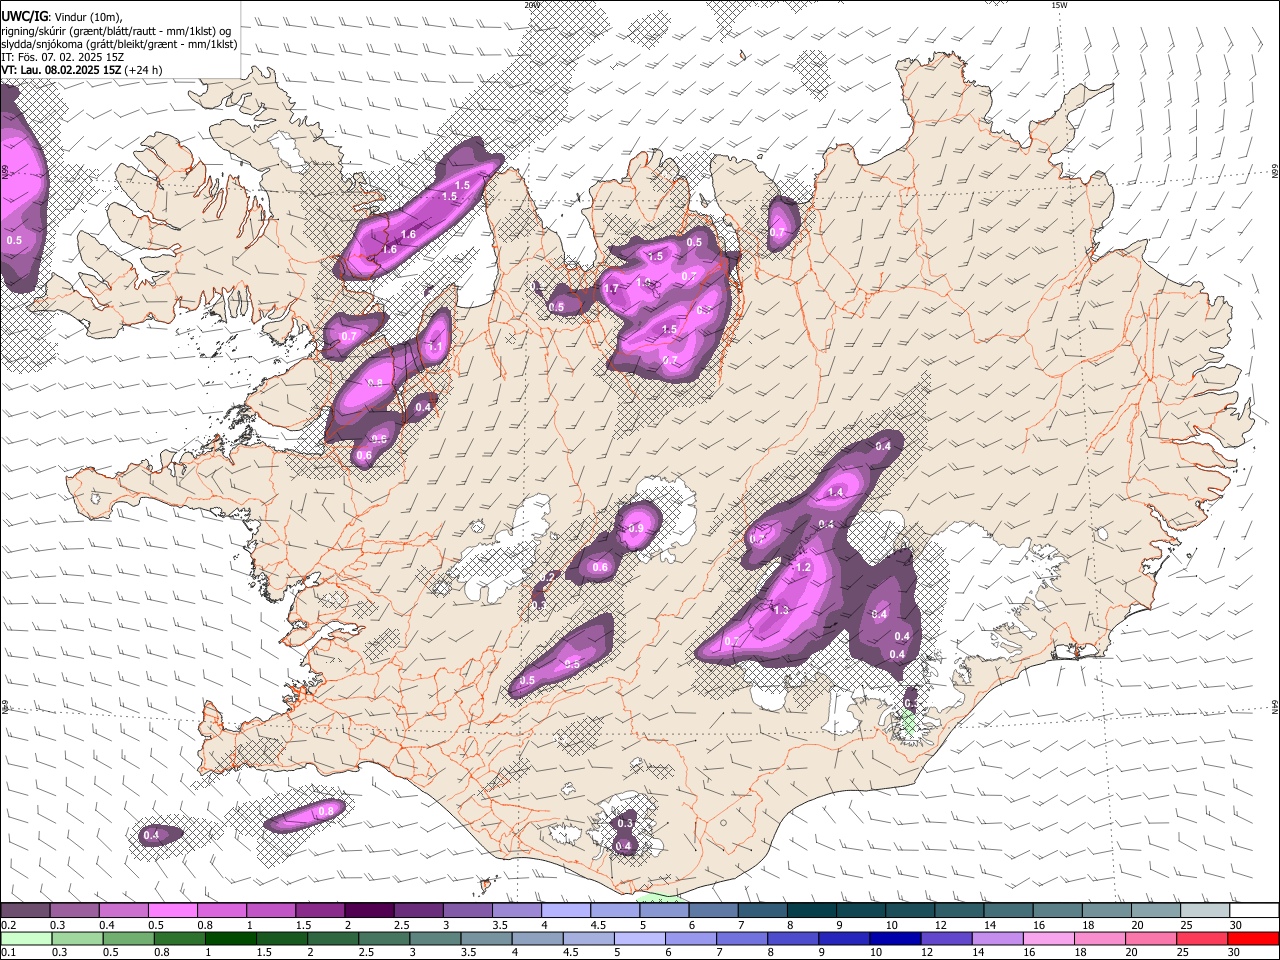
Task: Click the '1.4' snowfall value on the map
Action: [x=836, y=492]
